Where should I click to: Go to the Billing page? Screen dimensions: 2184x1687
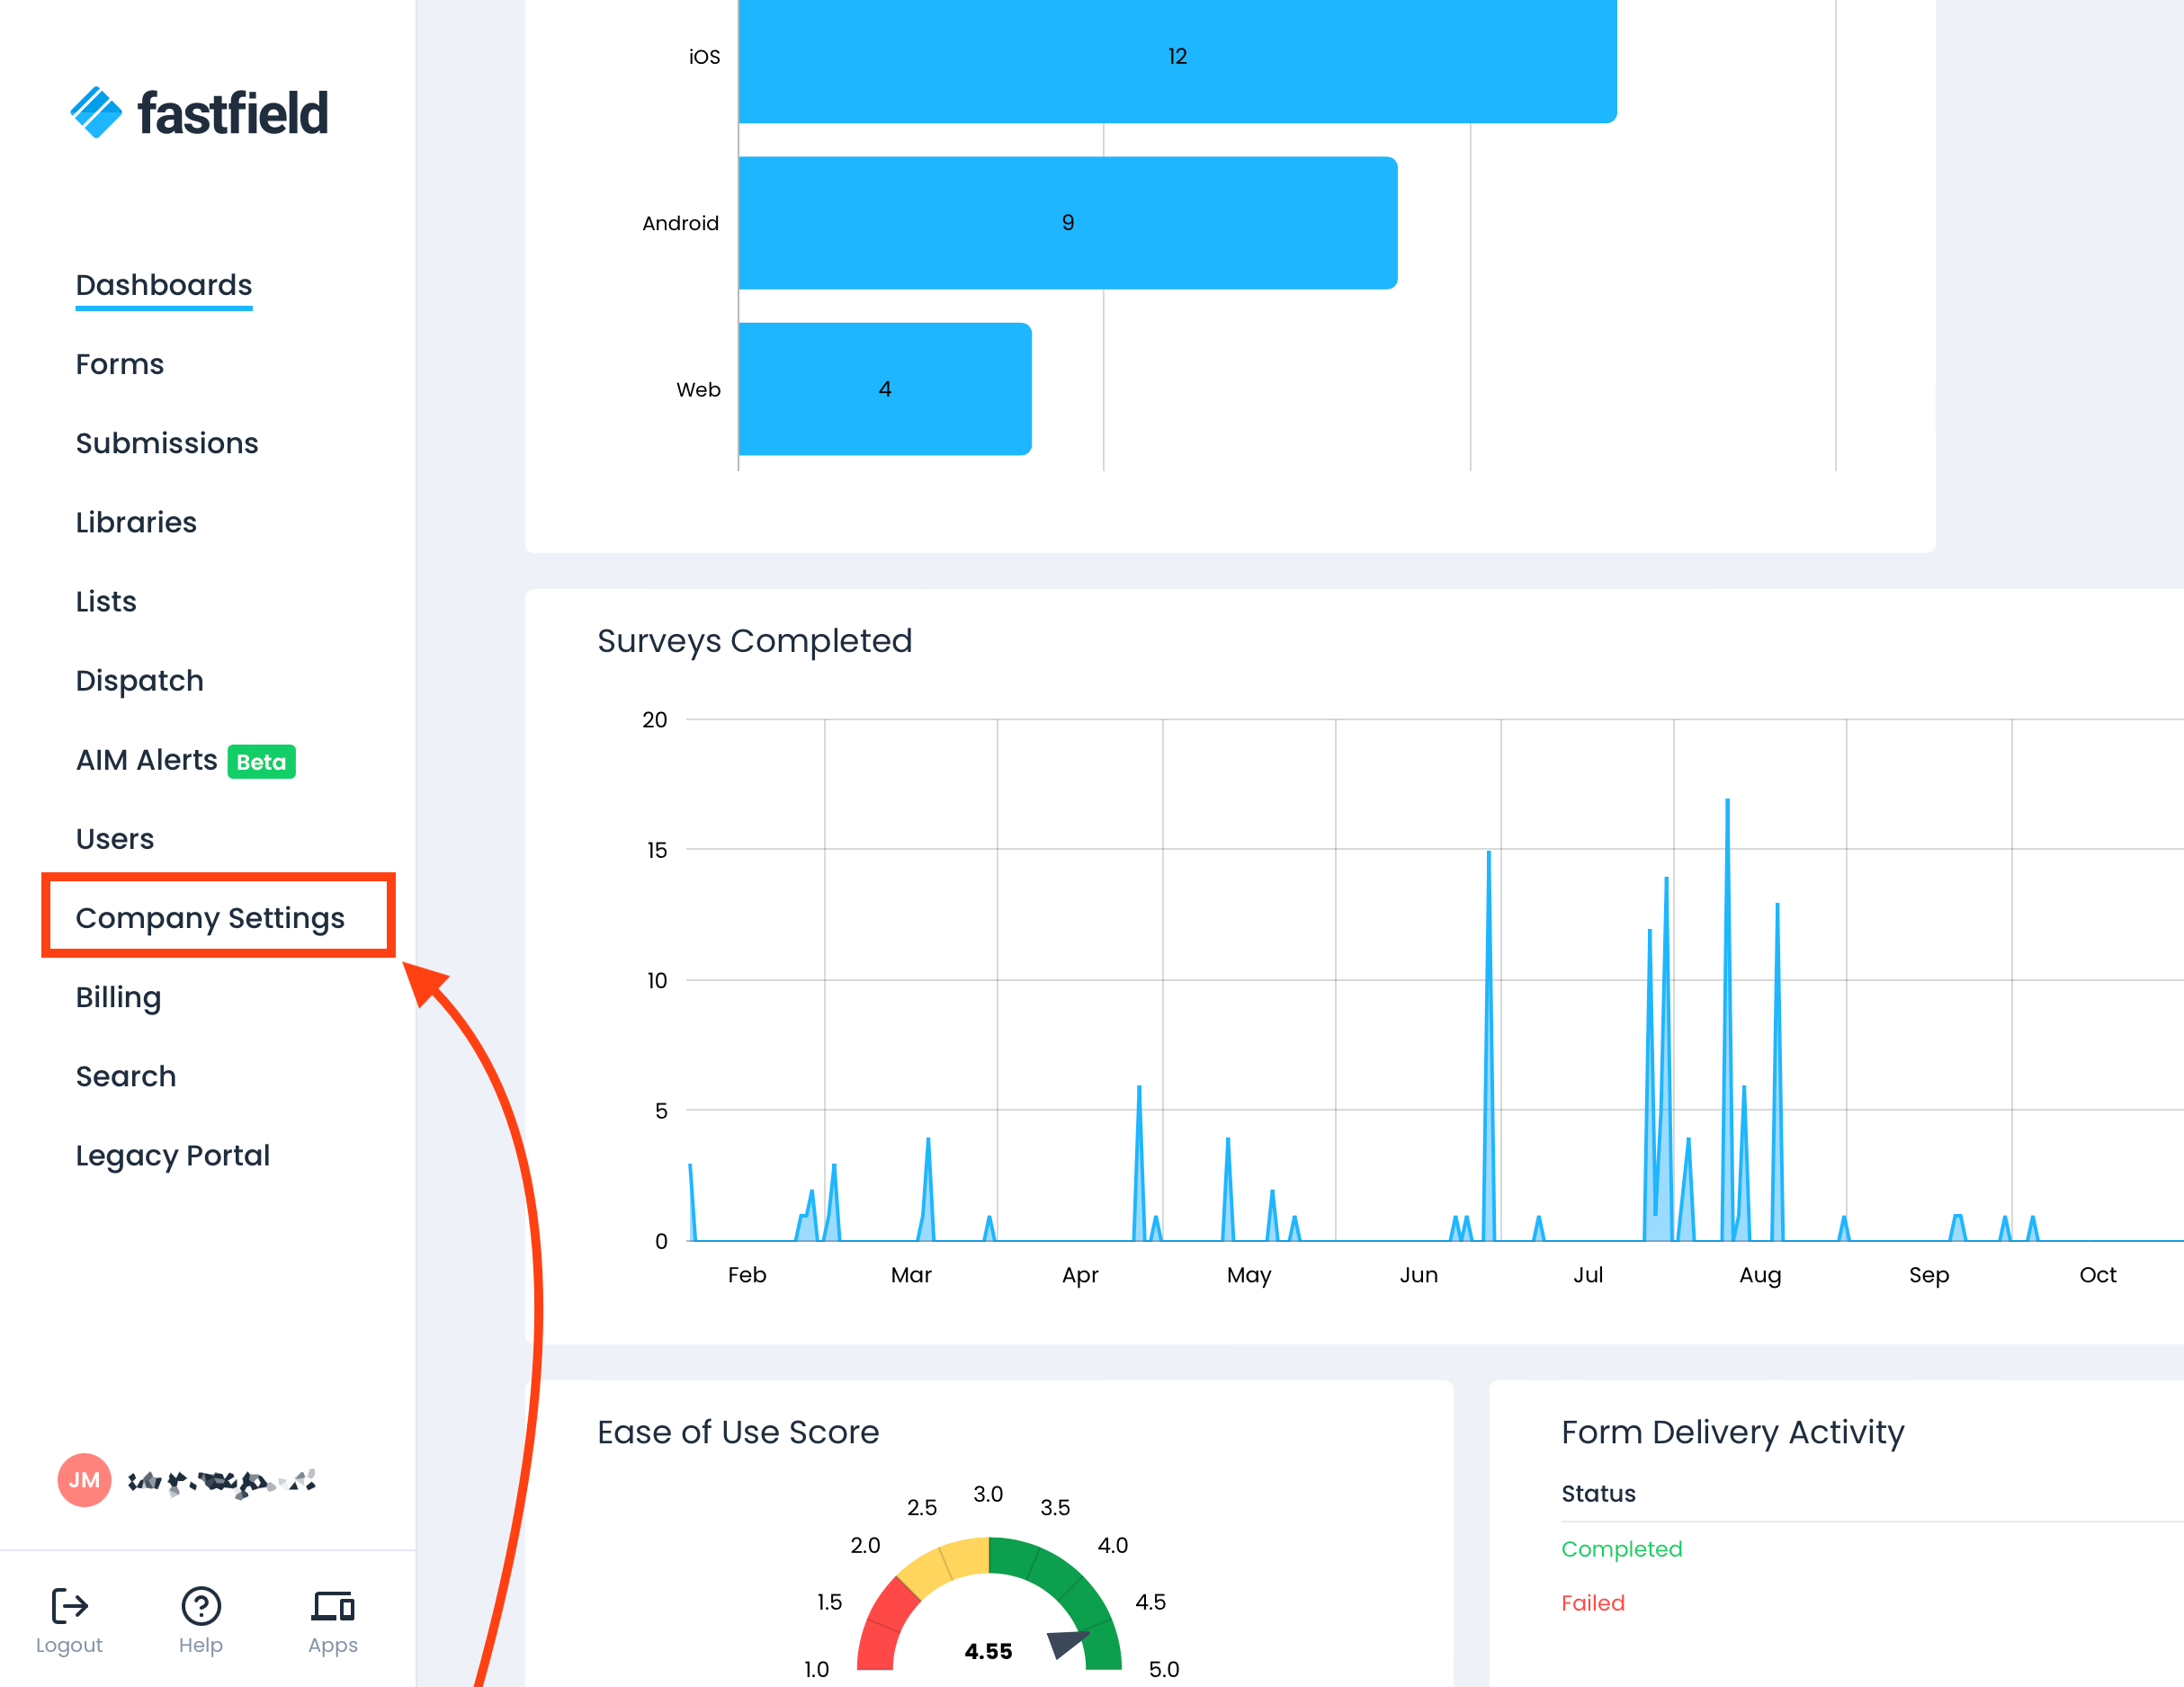(118, 997)
